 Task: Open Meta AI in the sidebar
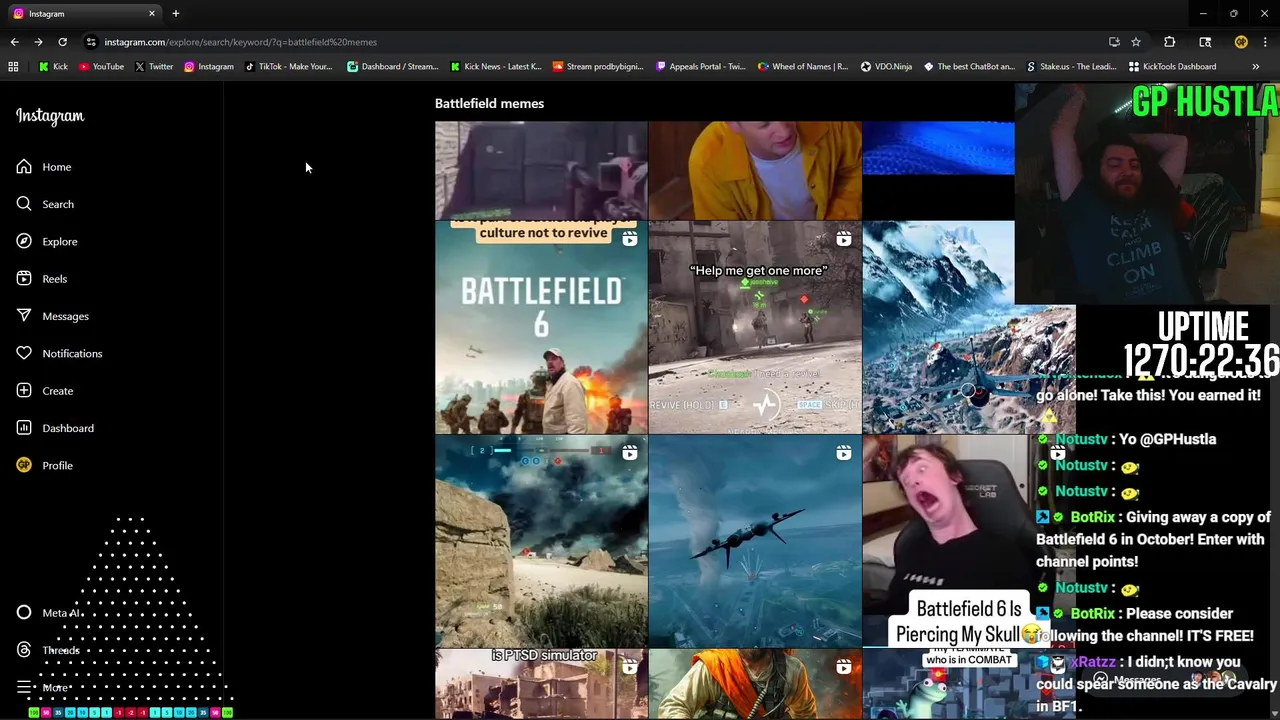tap(47, 613)
